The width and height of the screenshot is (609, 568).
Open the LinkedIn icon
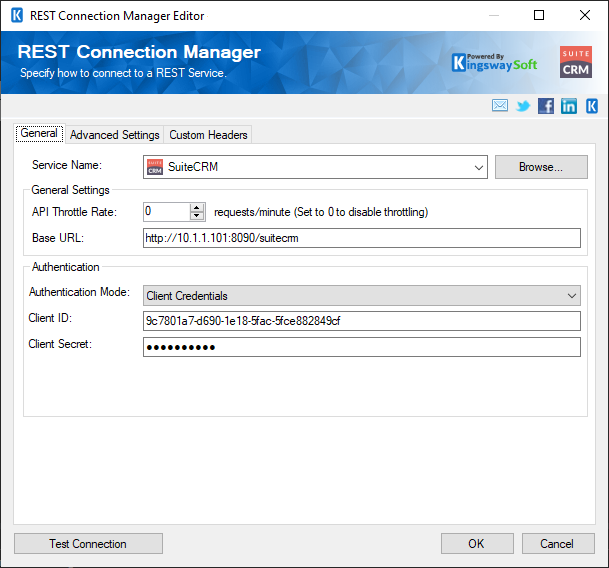569,106
